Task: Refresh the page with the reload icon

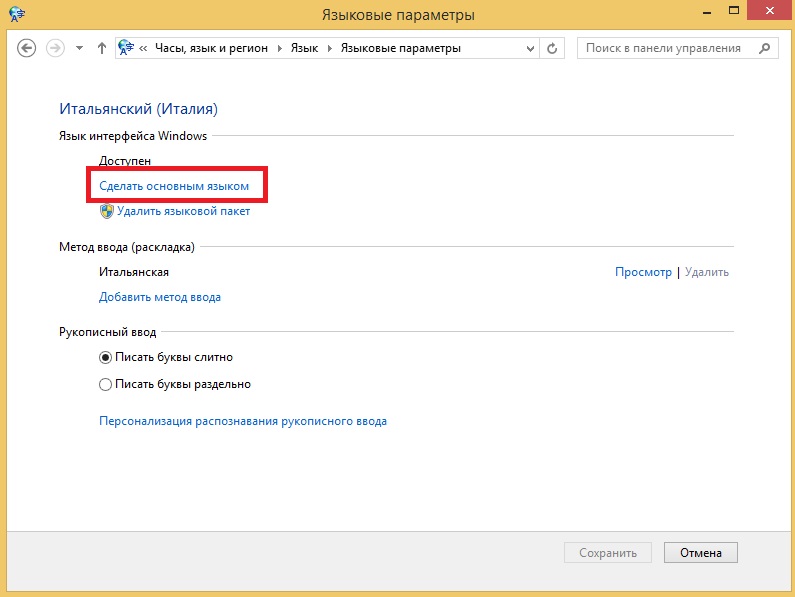Action: click(x=552, y=48)
